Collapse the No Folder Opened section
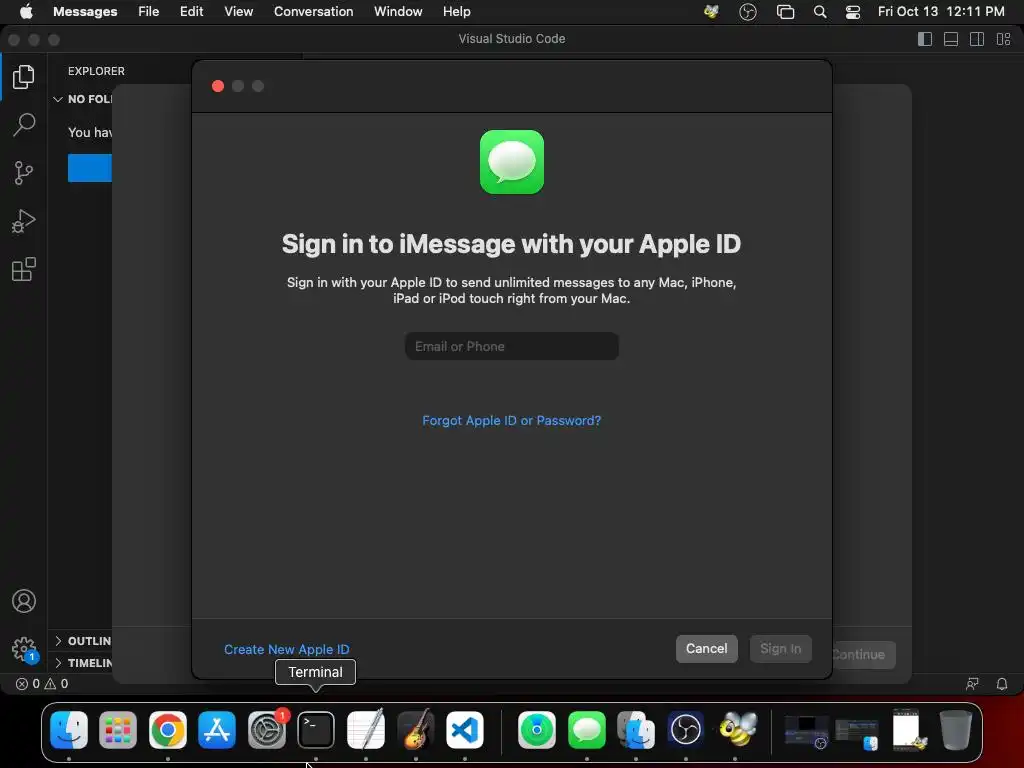Image resolution: width=1024 pixels, height=768 pixels. click(83, 99)
